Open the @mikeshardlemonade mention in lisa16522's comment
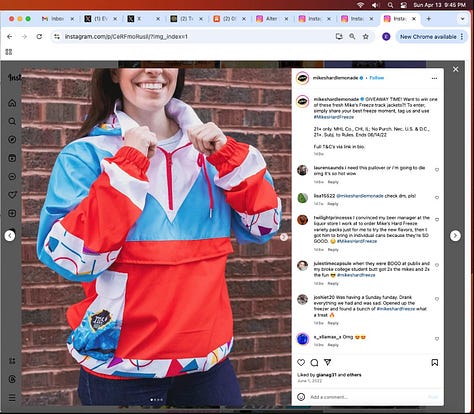Viewport: 474px width, 414px height. pyautogui.click(x=360, y=196)
